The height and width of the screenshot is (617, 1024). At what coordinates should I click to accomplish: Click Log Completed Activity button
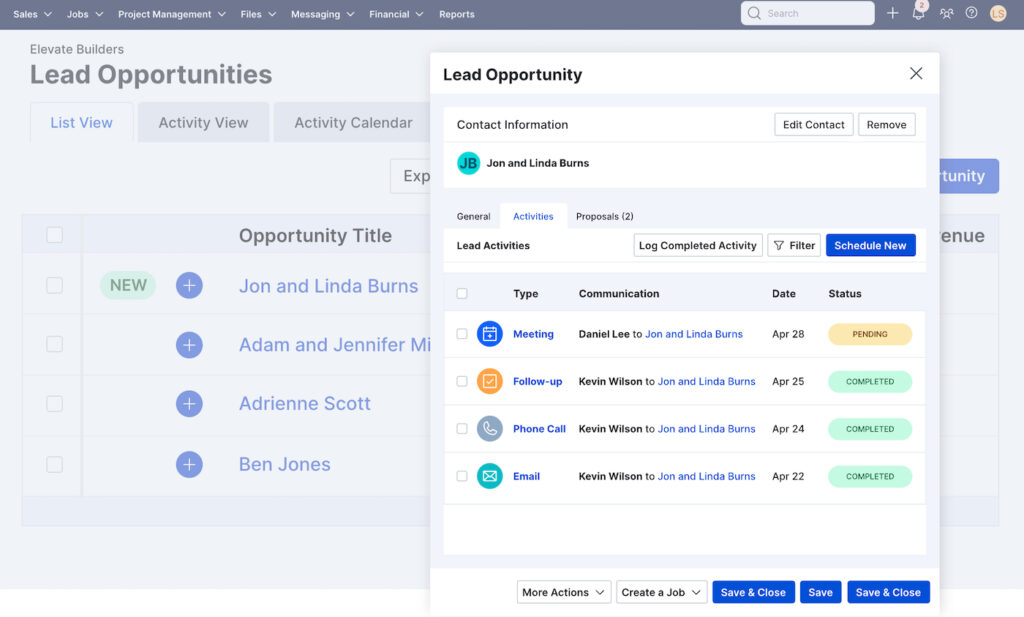(x=697, y=245)
